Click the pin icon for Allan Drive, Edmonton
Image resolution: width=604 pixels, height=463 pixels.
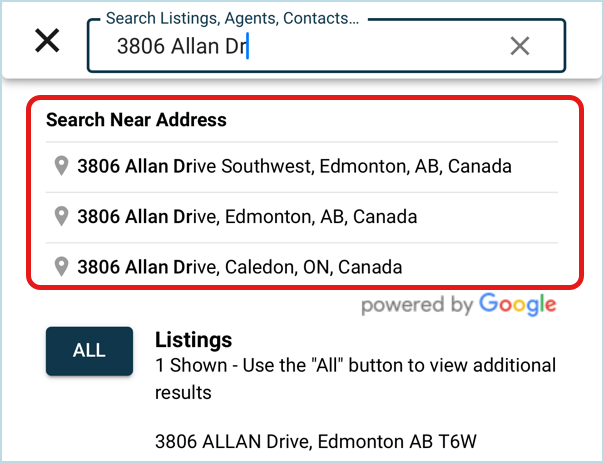[61, 216]
